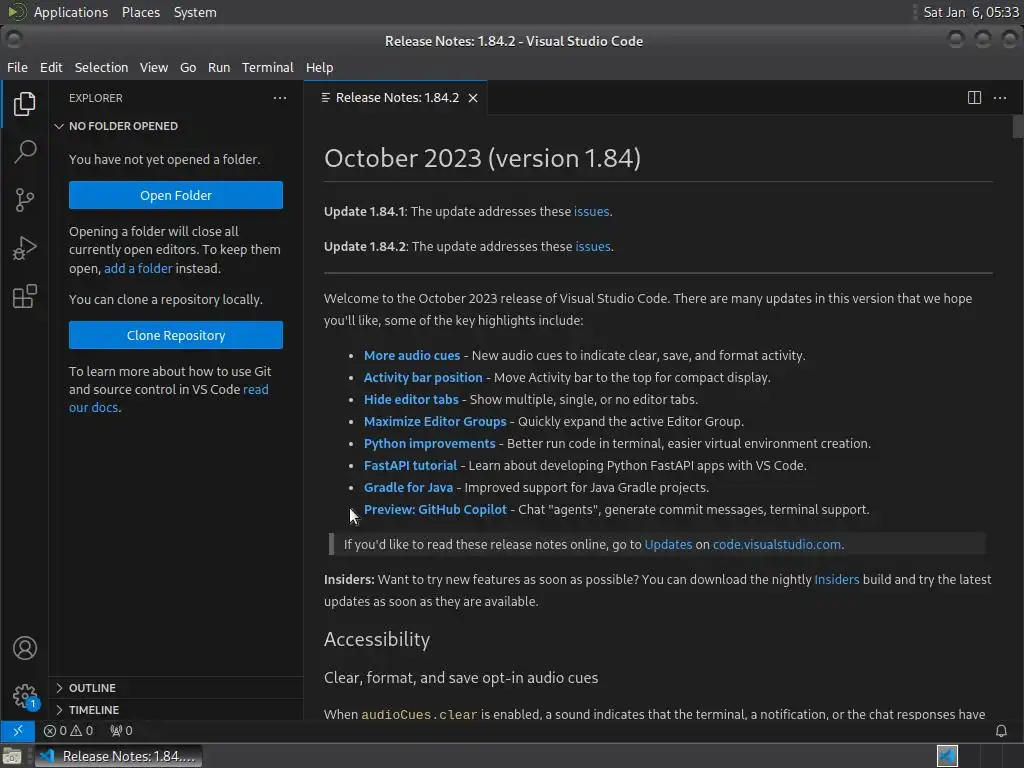Image resolution: width=1024 pixels, height=768 pixels.
Task: Open the Edit menu
Action: click(51, 67)
